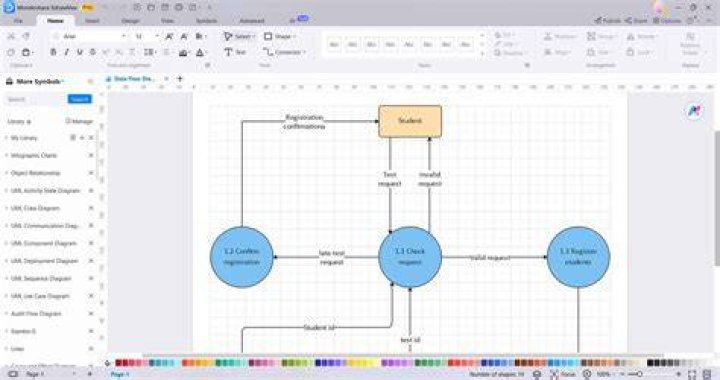This screenshot has width=720, height=380.
Task: Add a new document tab with plus
Action: point(180,79)
